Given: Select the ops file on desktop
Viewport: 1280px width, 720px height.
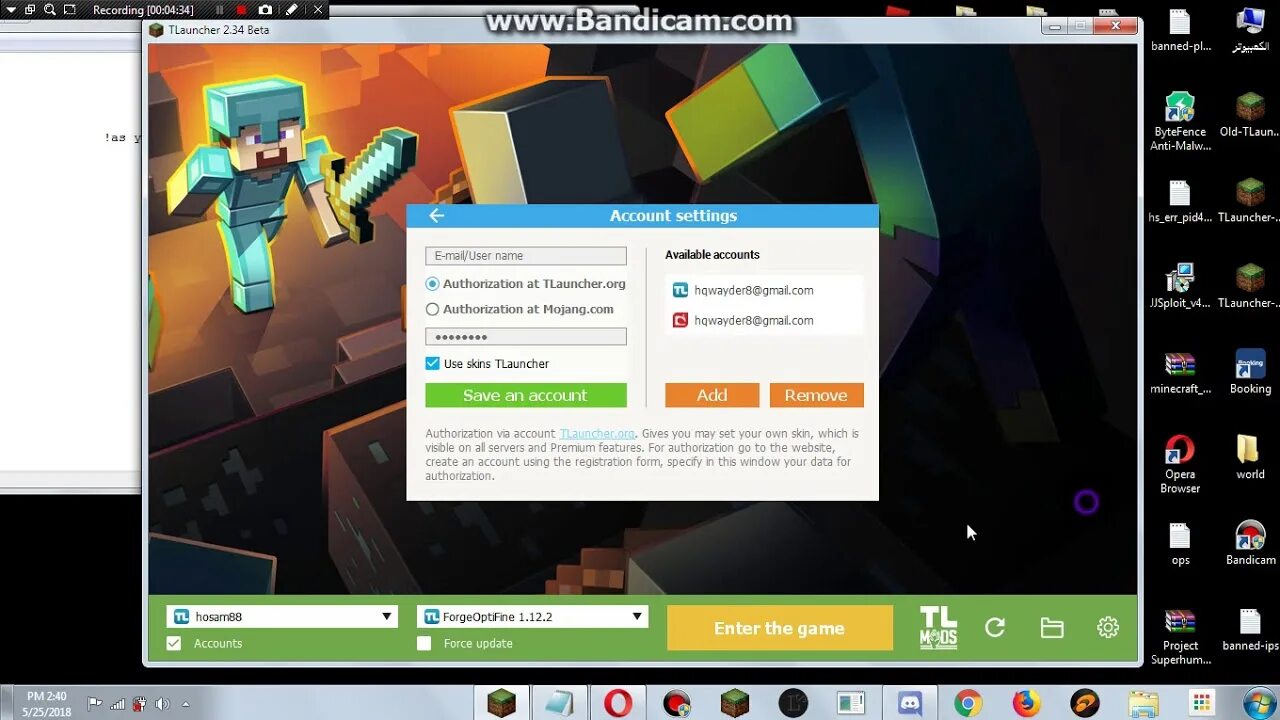Looking at the screenshot, I should (x=1180, y=543).
